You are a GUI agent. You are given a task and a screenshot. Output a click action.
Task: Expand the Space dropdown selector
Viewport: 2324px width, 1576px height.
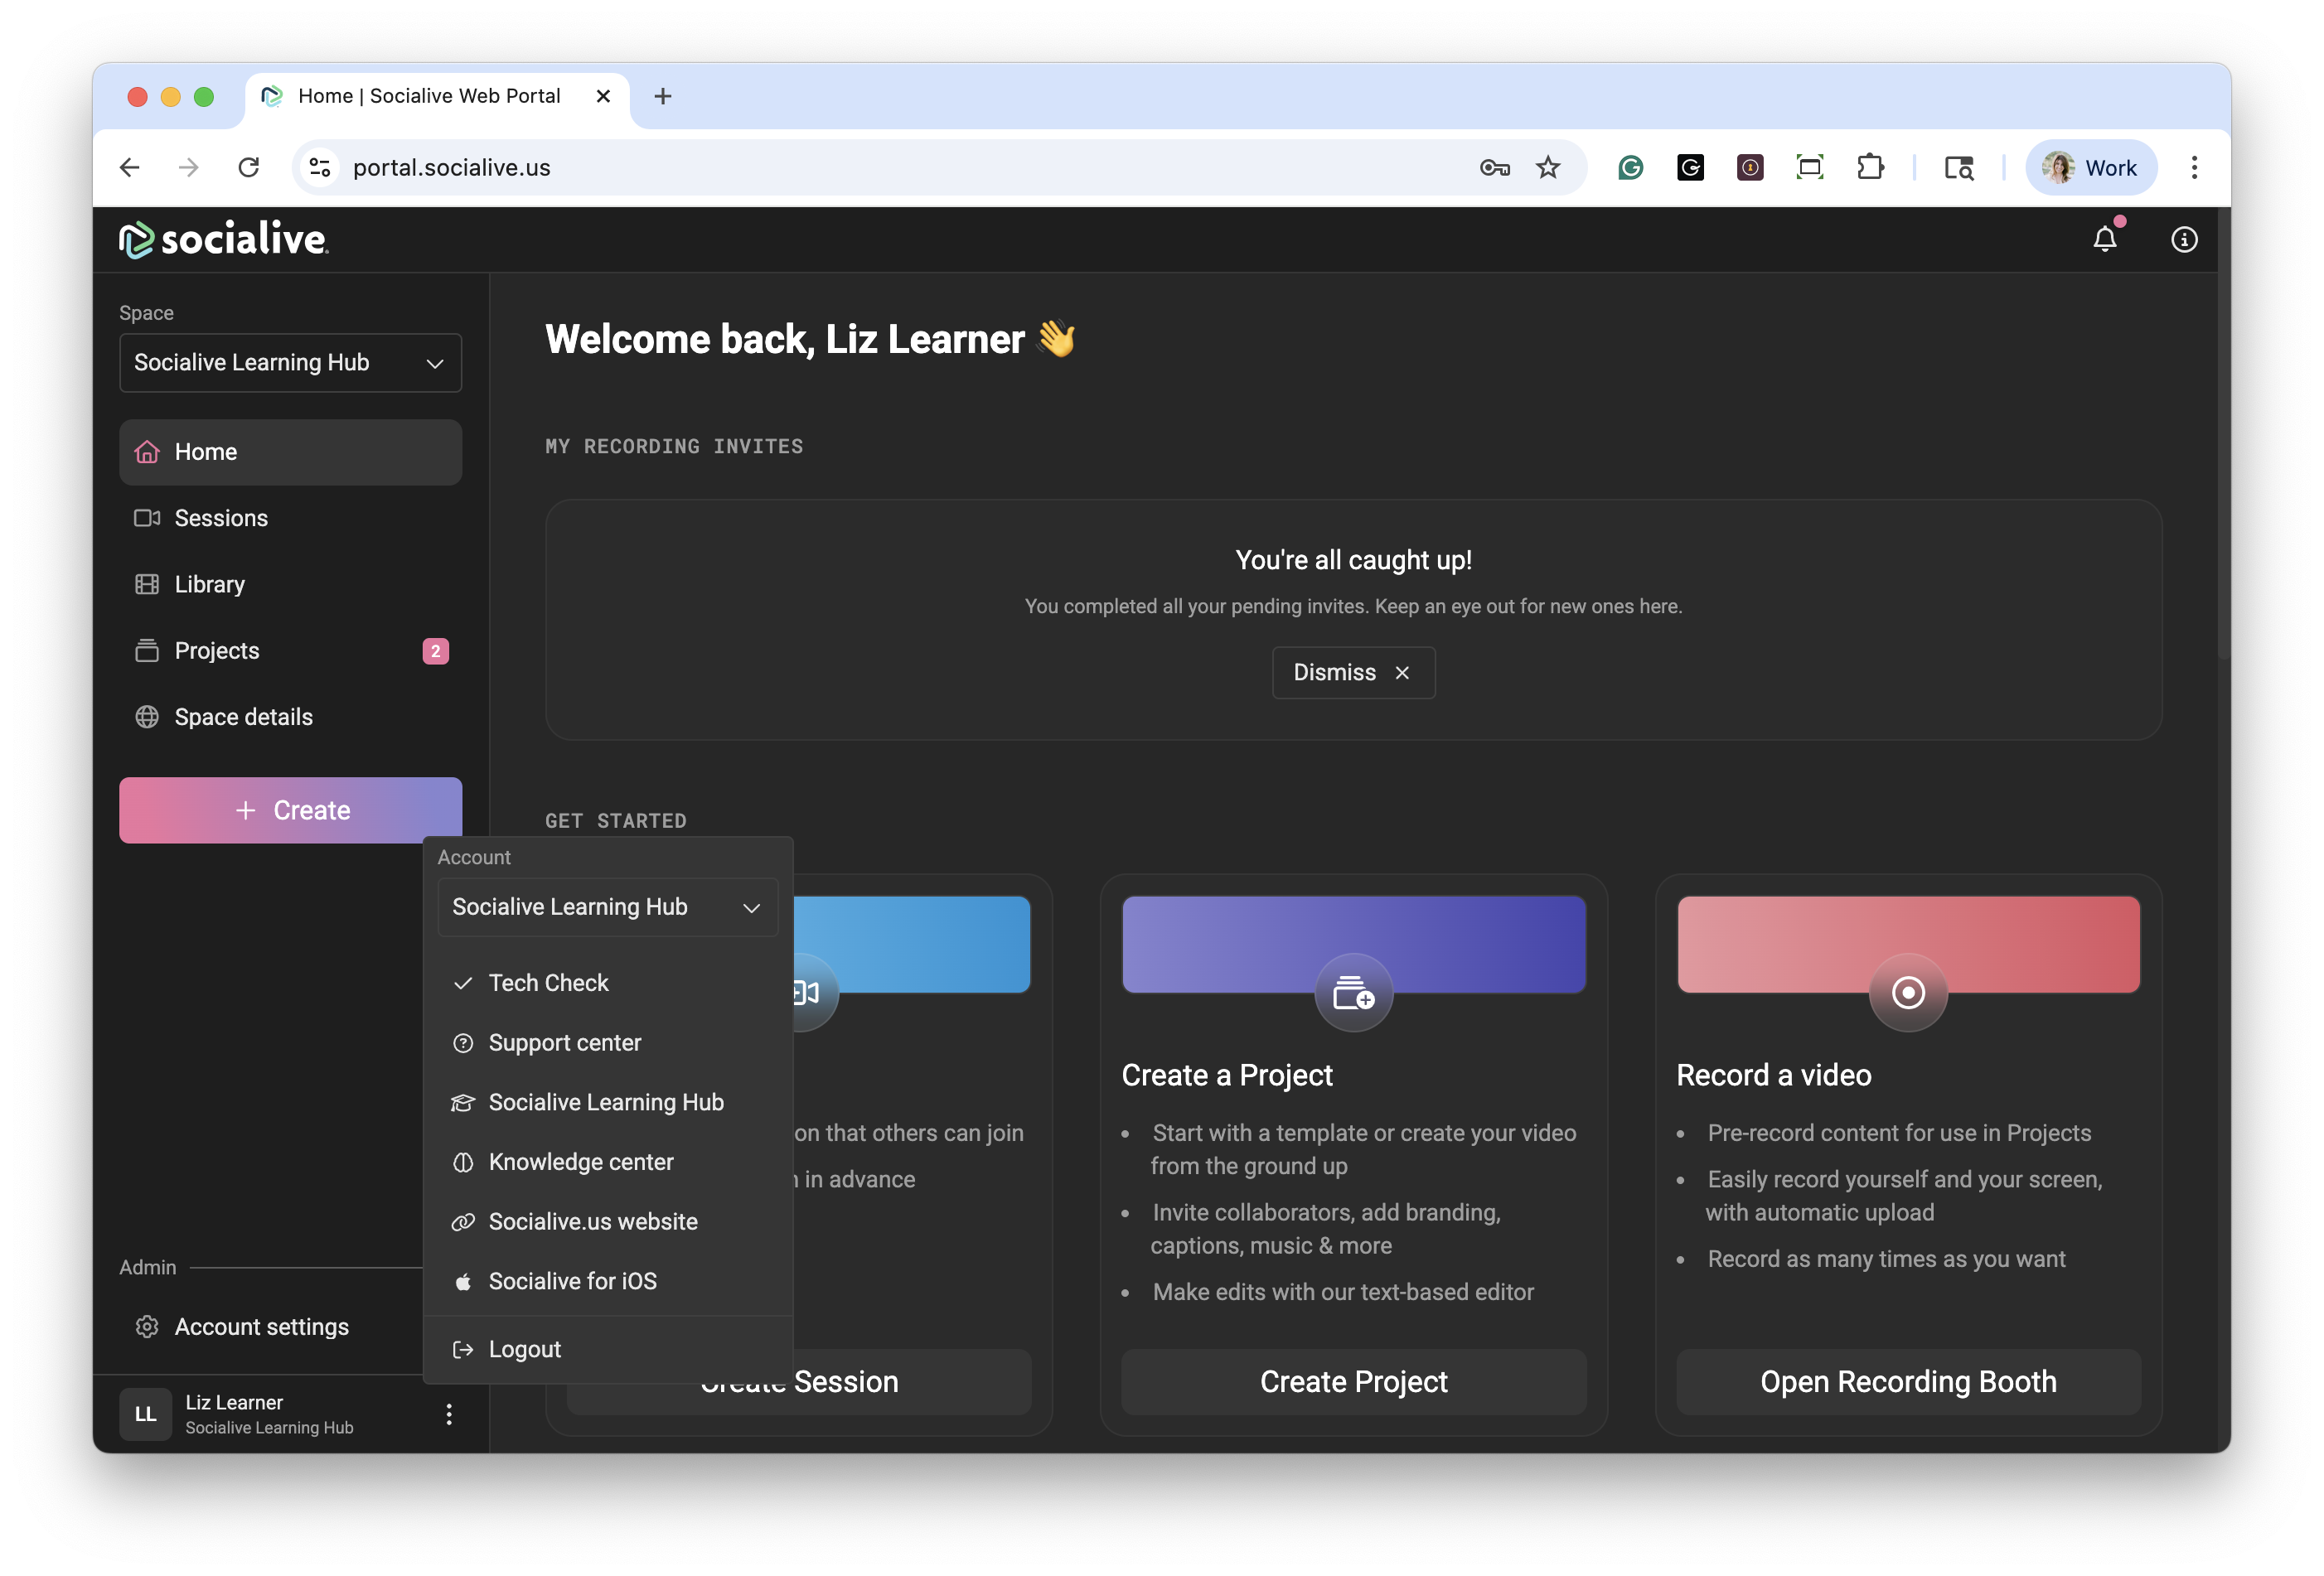290,363
